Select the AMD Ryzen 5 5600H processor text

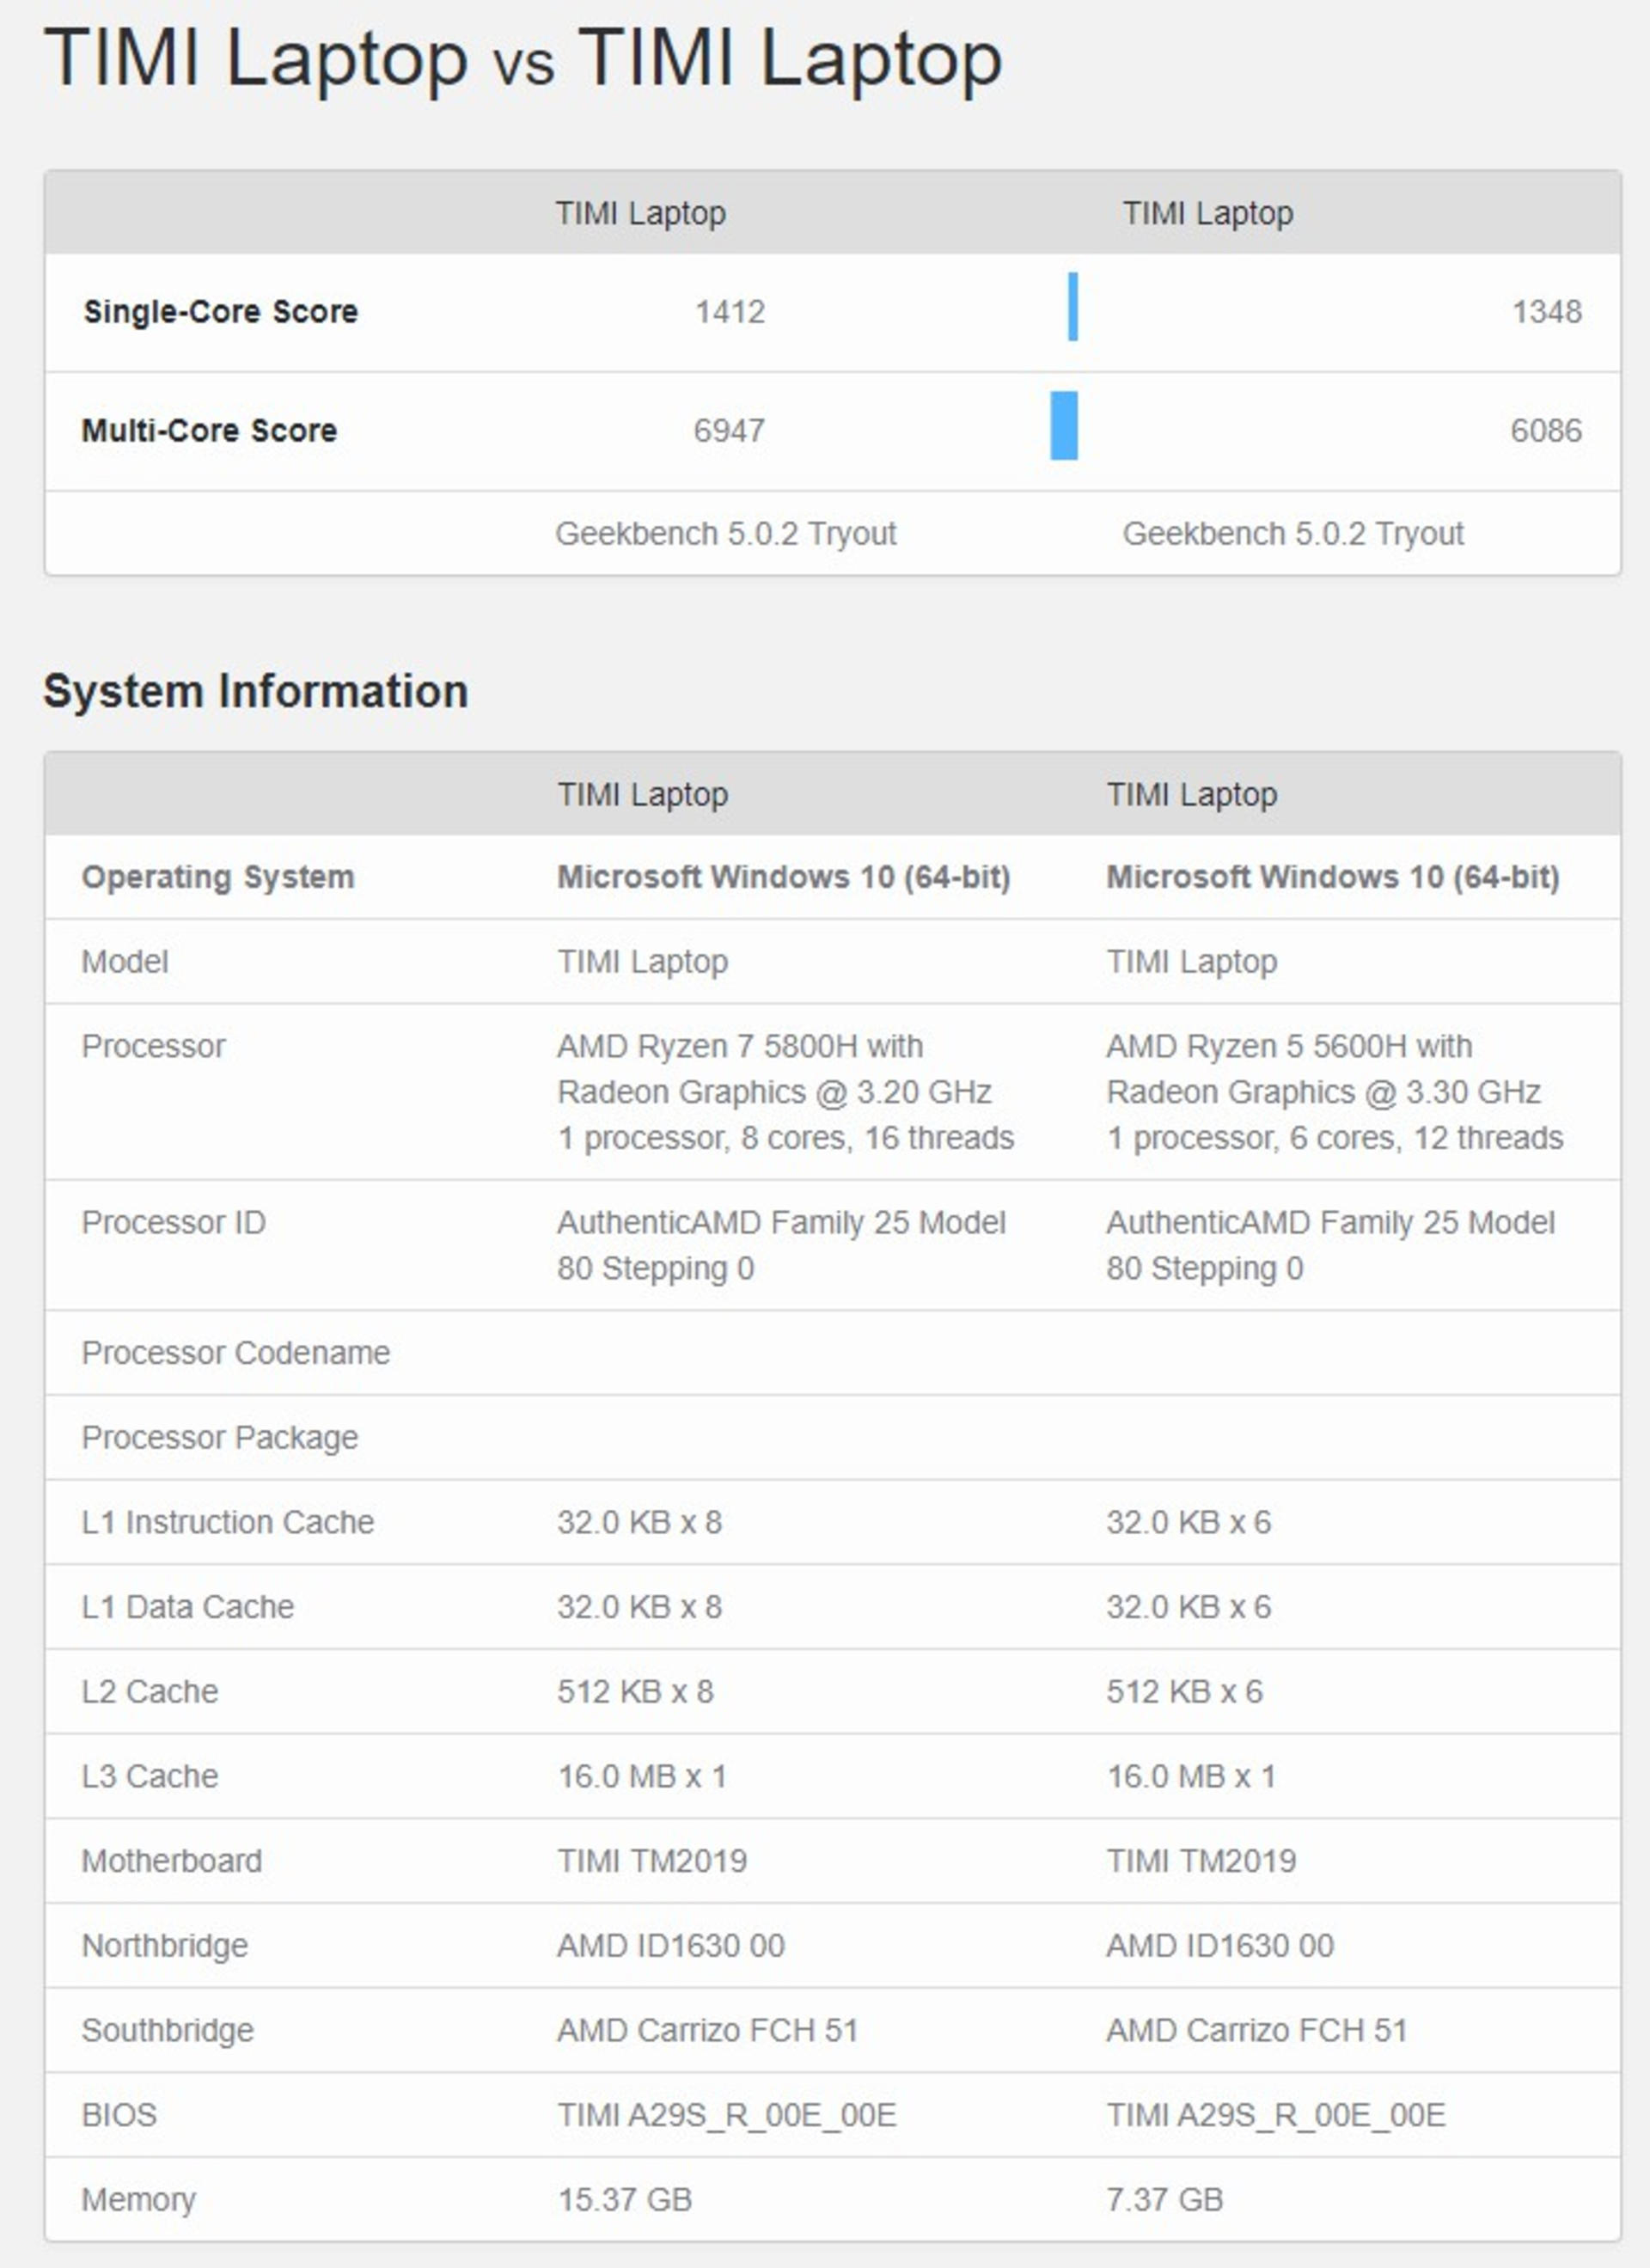(1335, 1092)
